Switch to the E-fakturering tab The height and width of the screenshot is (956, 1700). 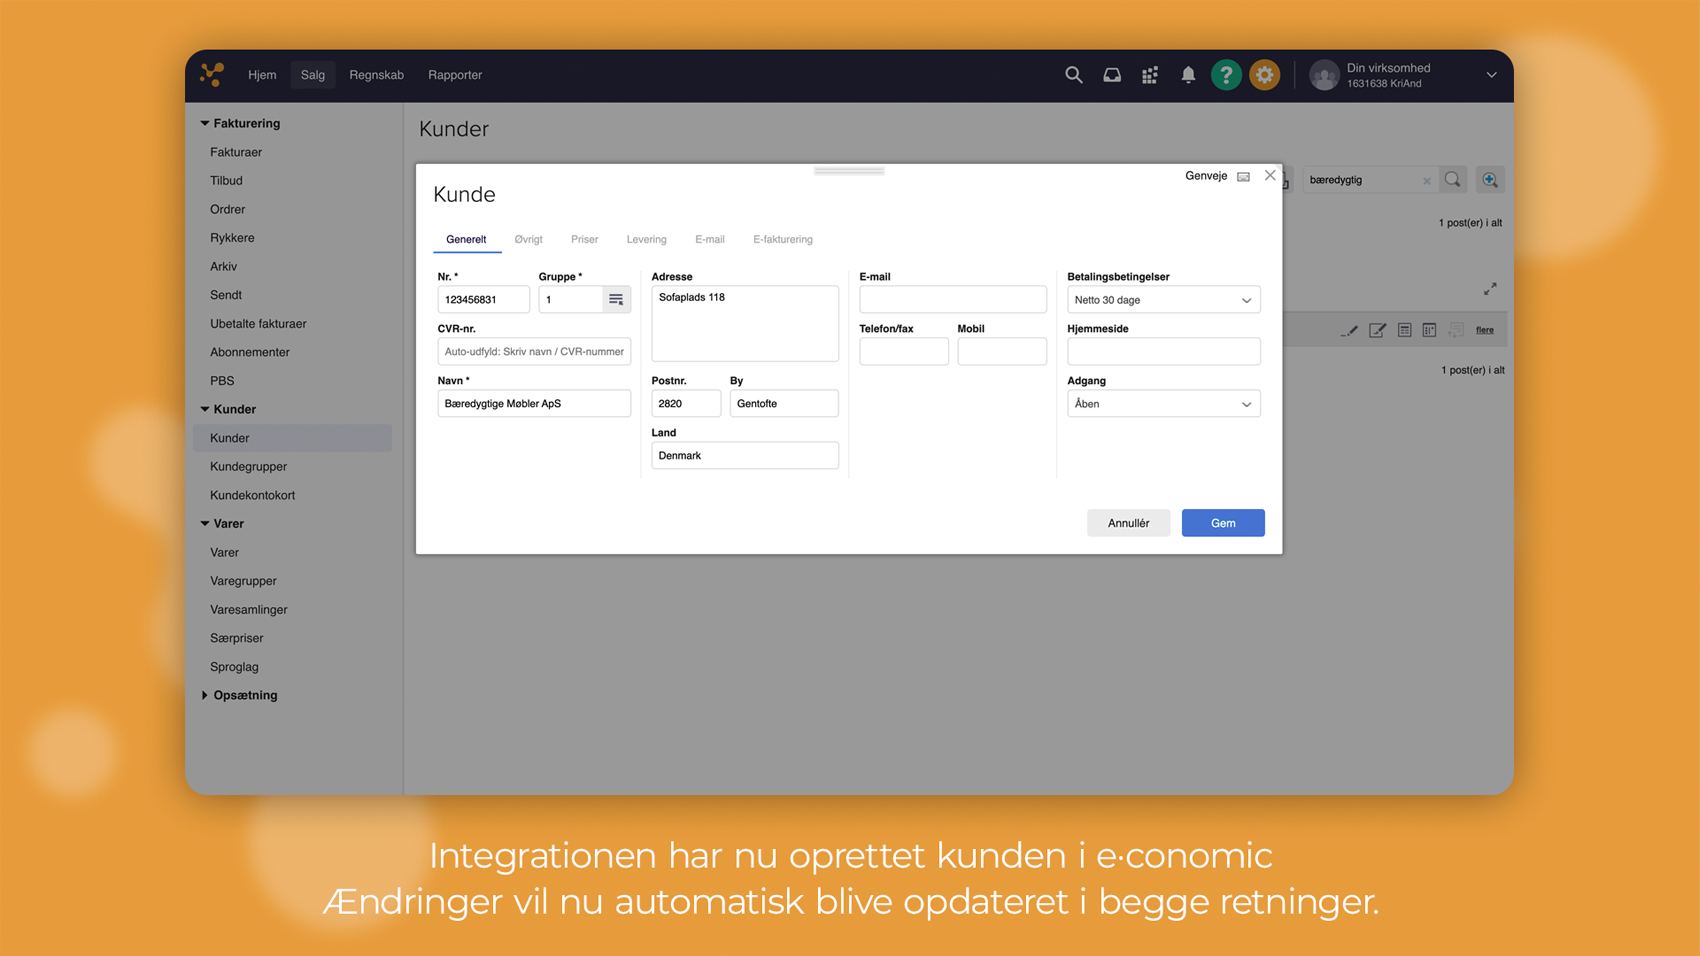coord(782,240)
